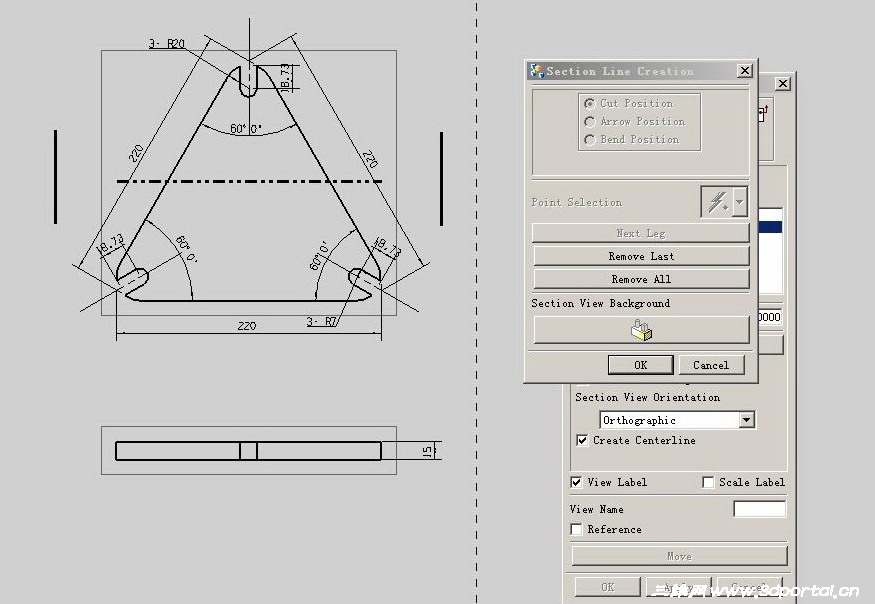Click the Remove All button
Screen dimensions: 875x604
641,279
